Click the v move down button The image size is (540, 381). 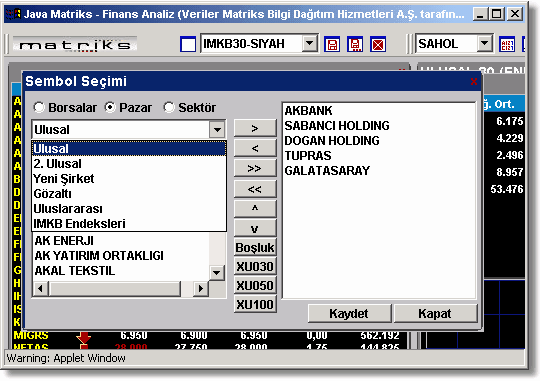(255, 228)
